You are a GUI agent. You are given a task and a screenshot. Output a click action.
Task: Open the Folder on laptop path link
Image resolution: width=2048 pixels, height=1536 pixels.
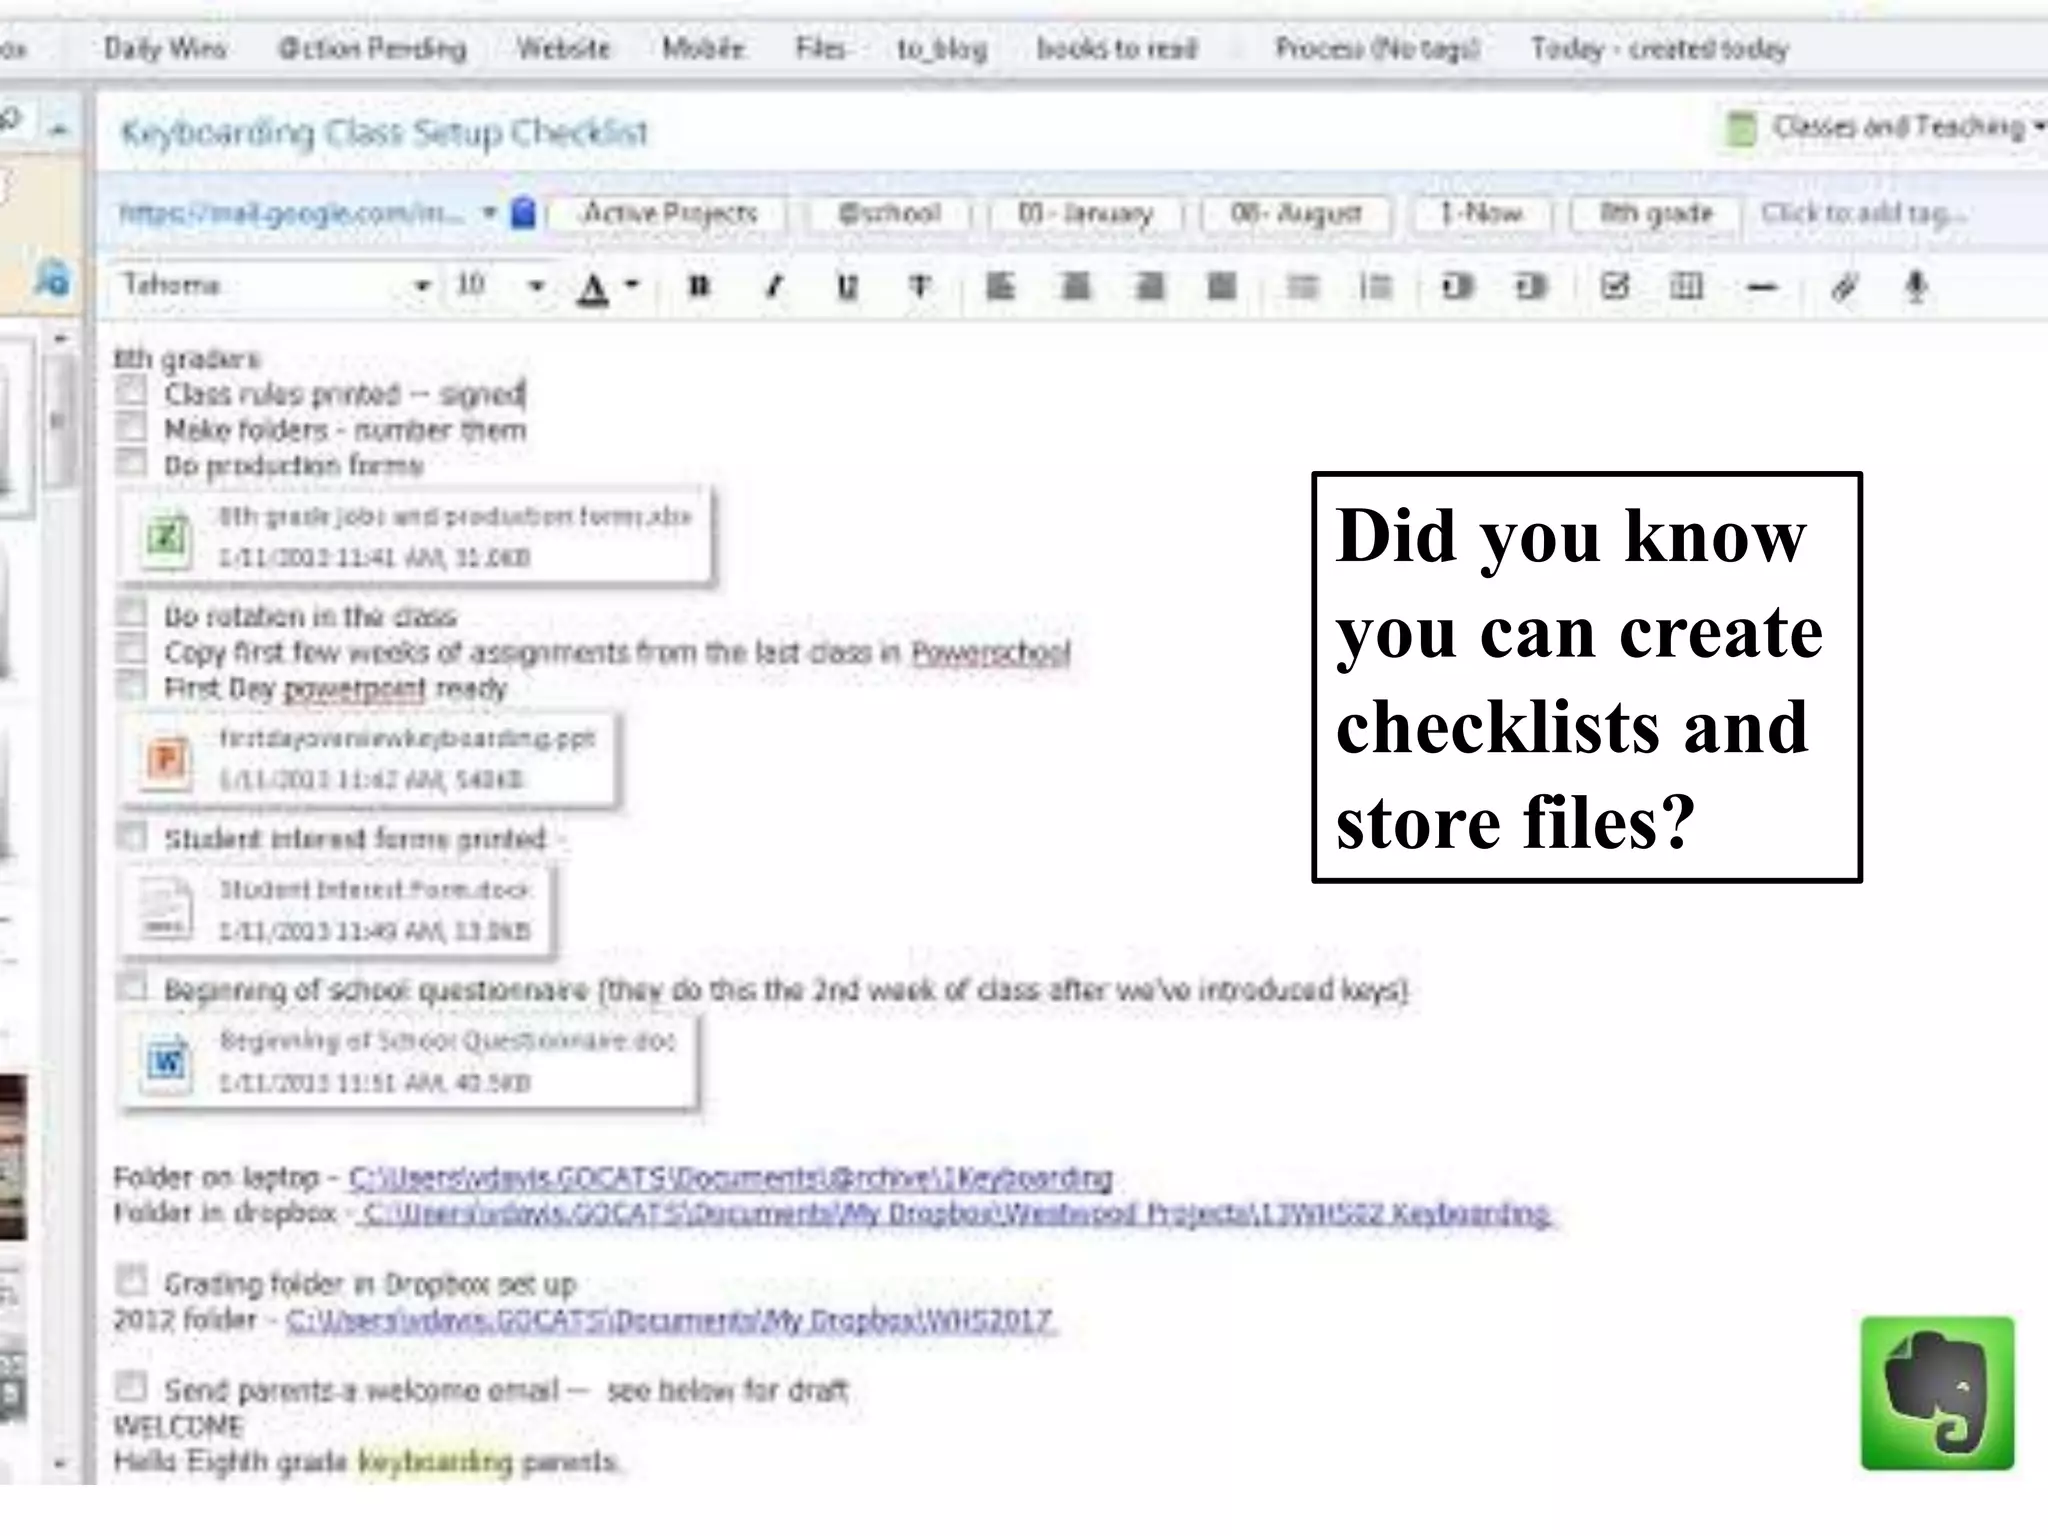[x=730, y=1178]
